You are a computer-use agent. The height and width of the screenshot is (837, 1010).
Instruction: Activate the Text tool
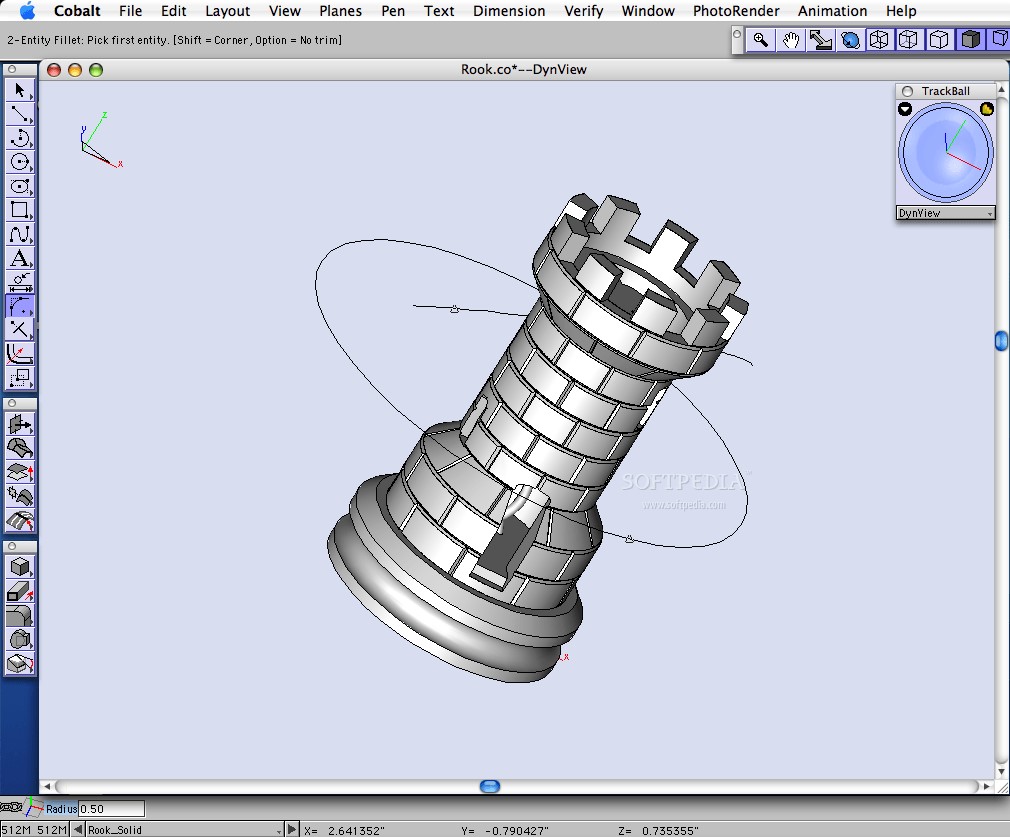[x=20, y=259]
